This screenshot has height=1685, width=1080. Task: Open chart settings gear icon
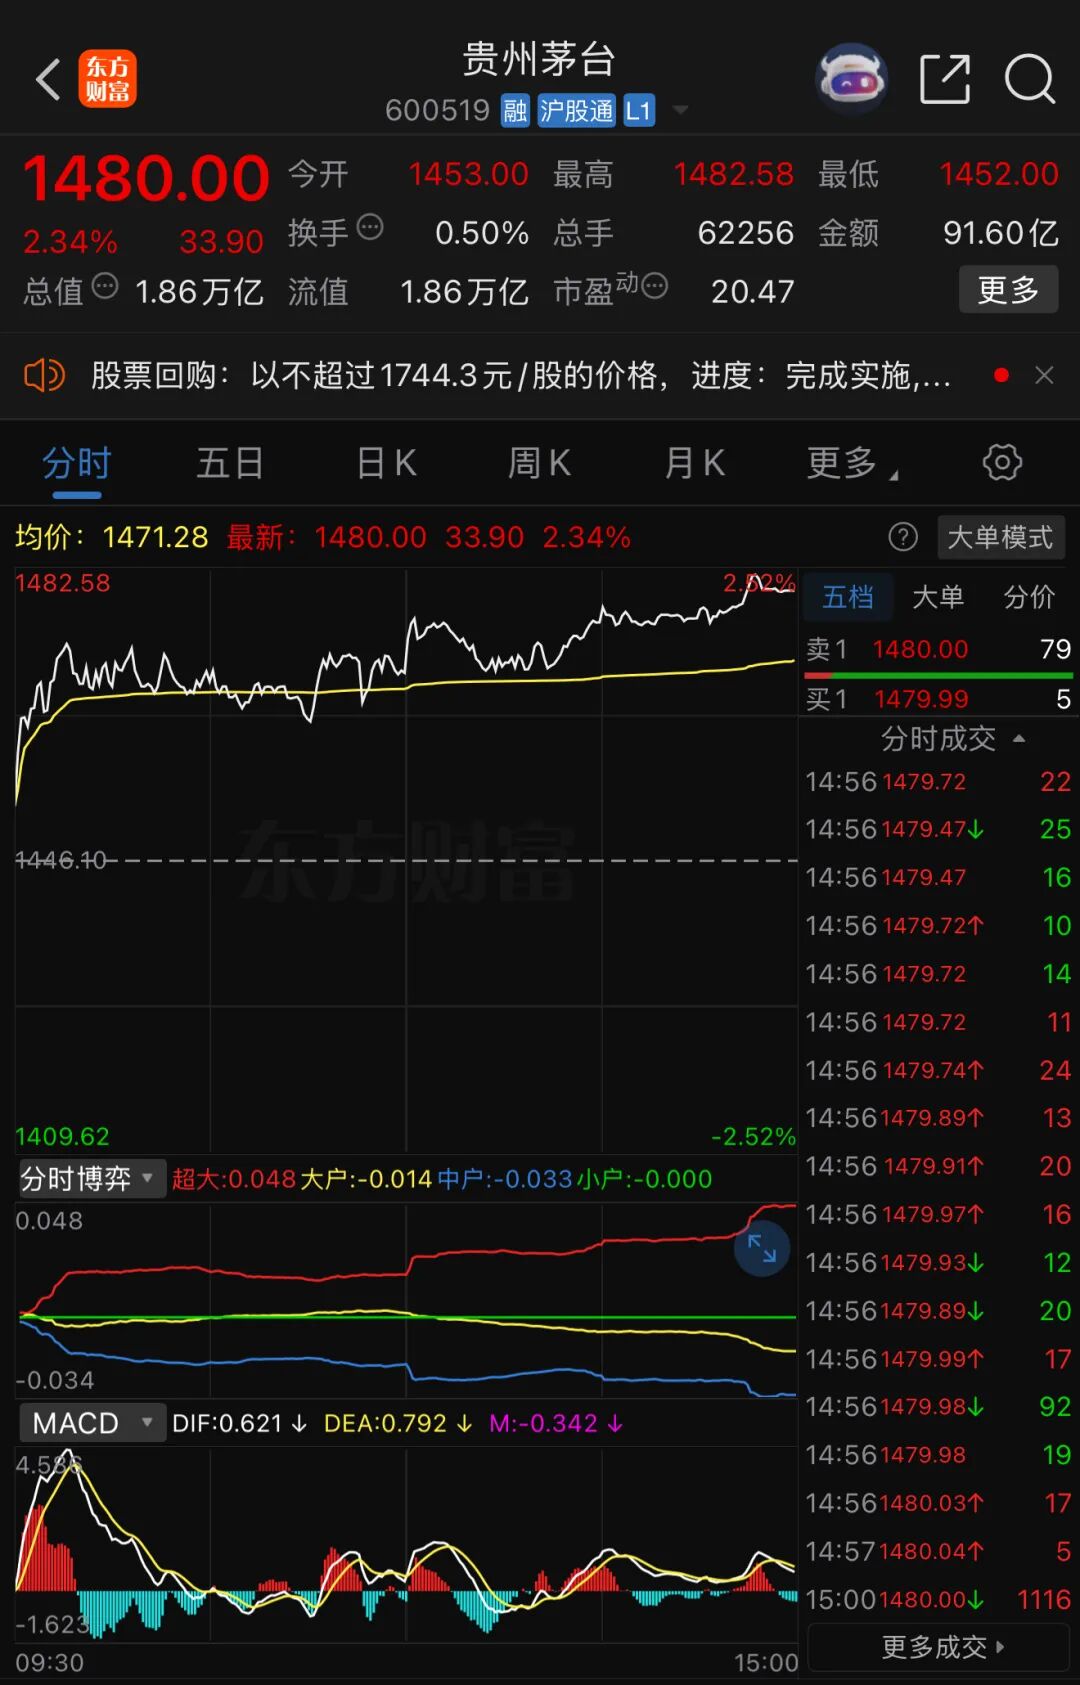click(1002, 462)
